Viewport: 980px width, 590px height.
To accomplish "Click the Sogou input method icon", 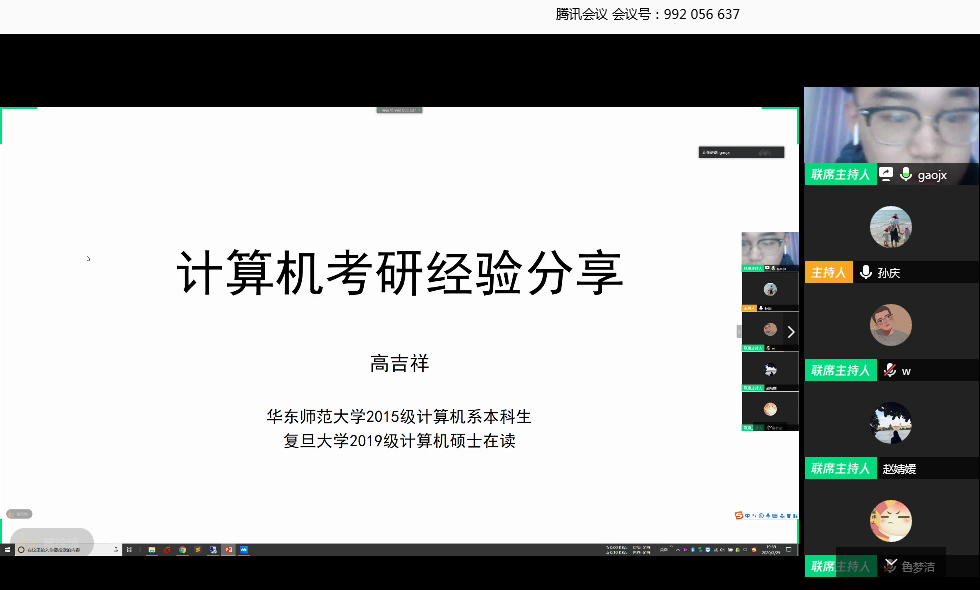I will pyautogui.click(x=739, y=515).
